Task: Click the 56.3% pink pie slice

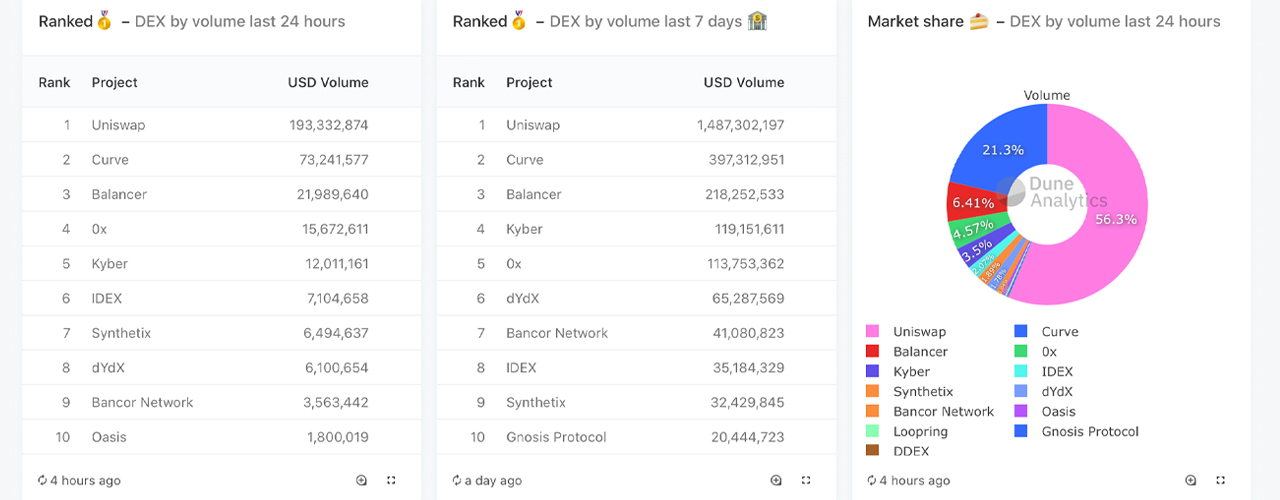Action: [x=1116, y=220]
